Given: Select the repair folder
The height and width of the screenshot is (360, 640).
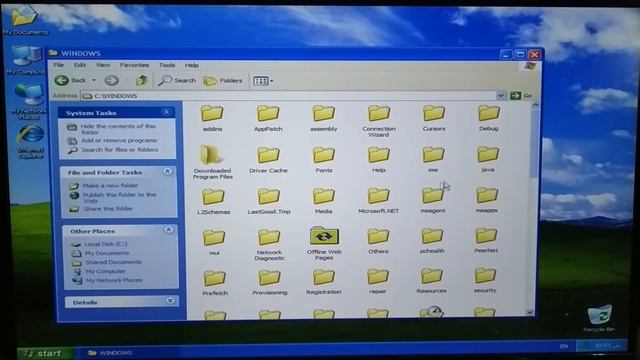Looking at the screenshot, I should click(x=378, y=282).
